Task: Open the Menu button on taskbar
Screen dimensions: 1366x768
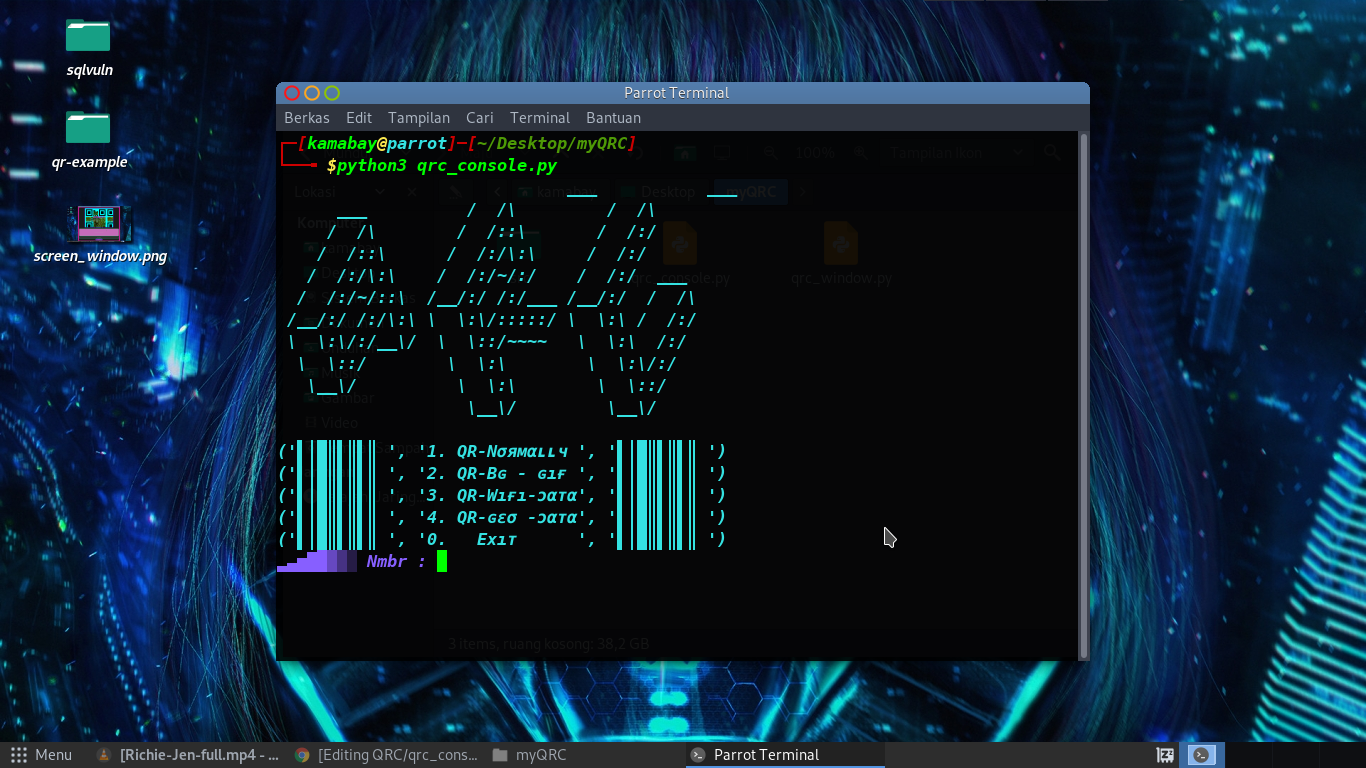Action: 41,755
